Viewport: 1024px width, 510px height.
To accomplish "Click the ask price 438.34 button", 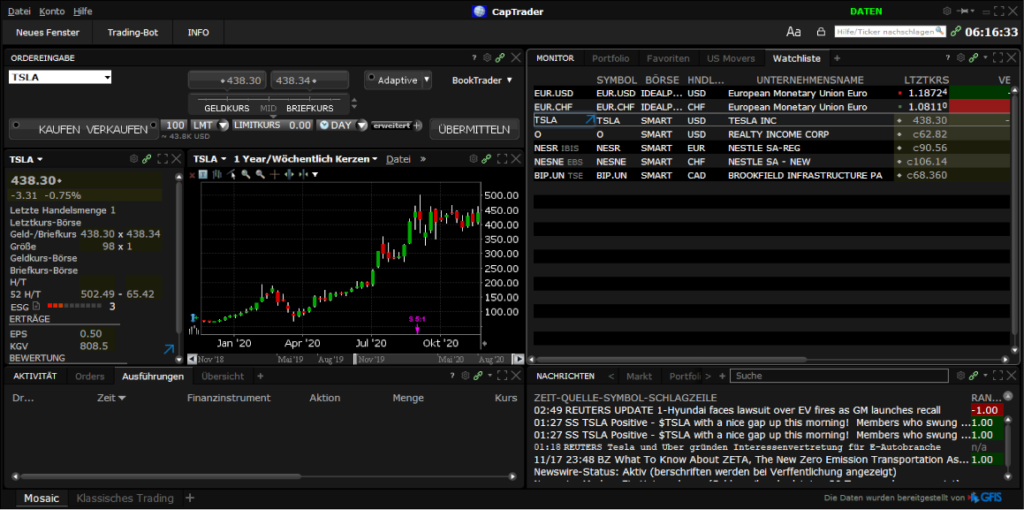I will pos(310,80).
